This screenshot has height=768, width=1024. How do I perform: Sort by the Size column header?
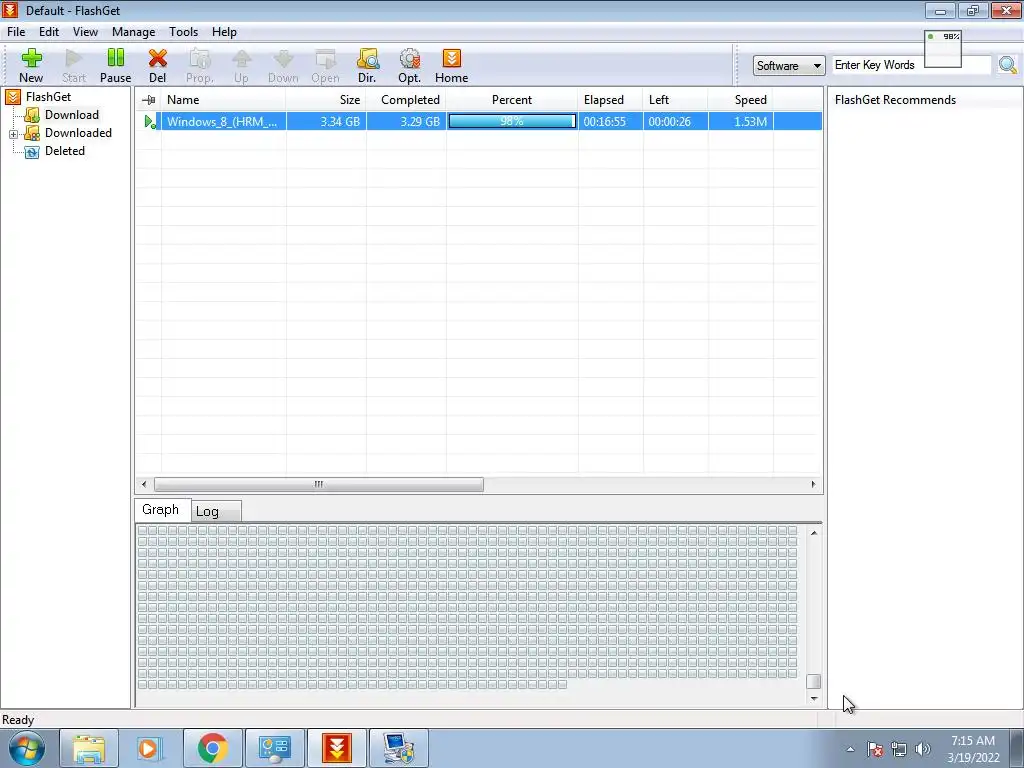click(x=326, y=100)
